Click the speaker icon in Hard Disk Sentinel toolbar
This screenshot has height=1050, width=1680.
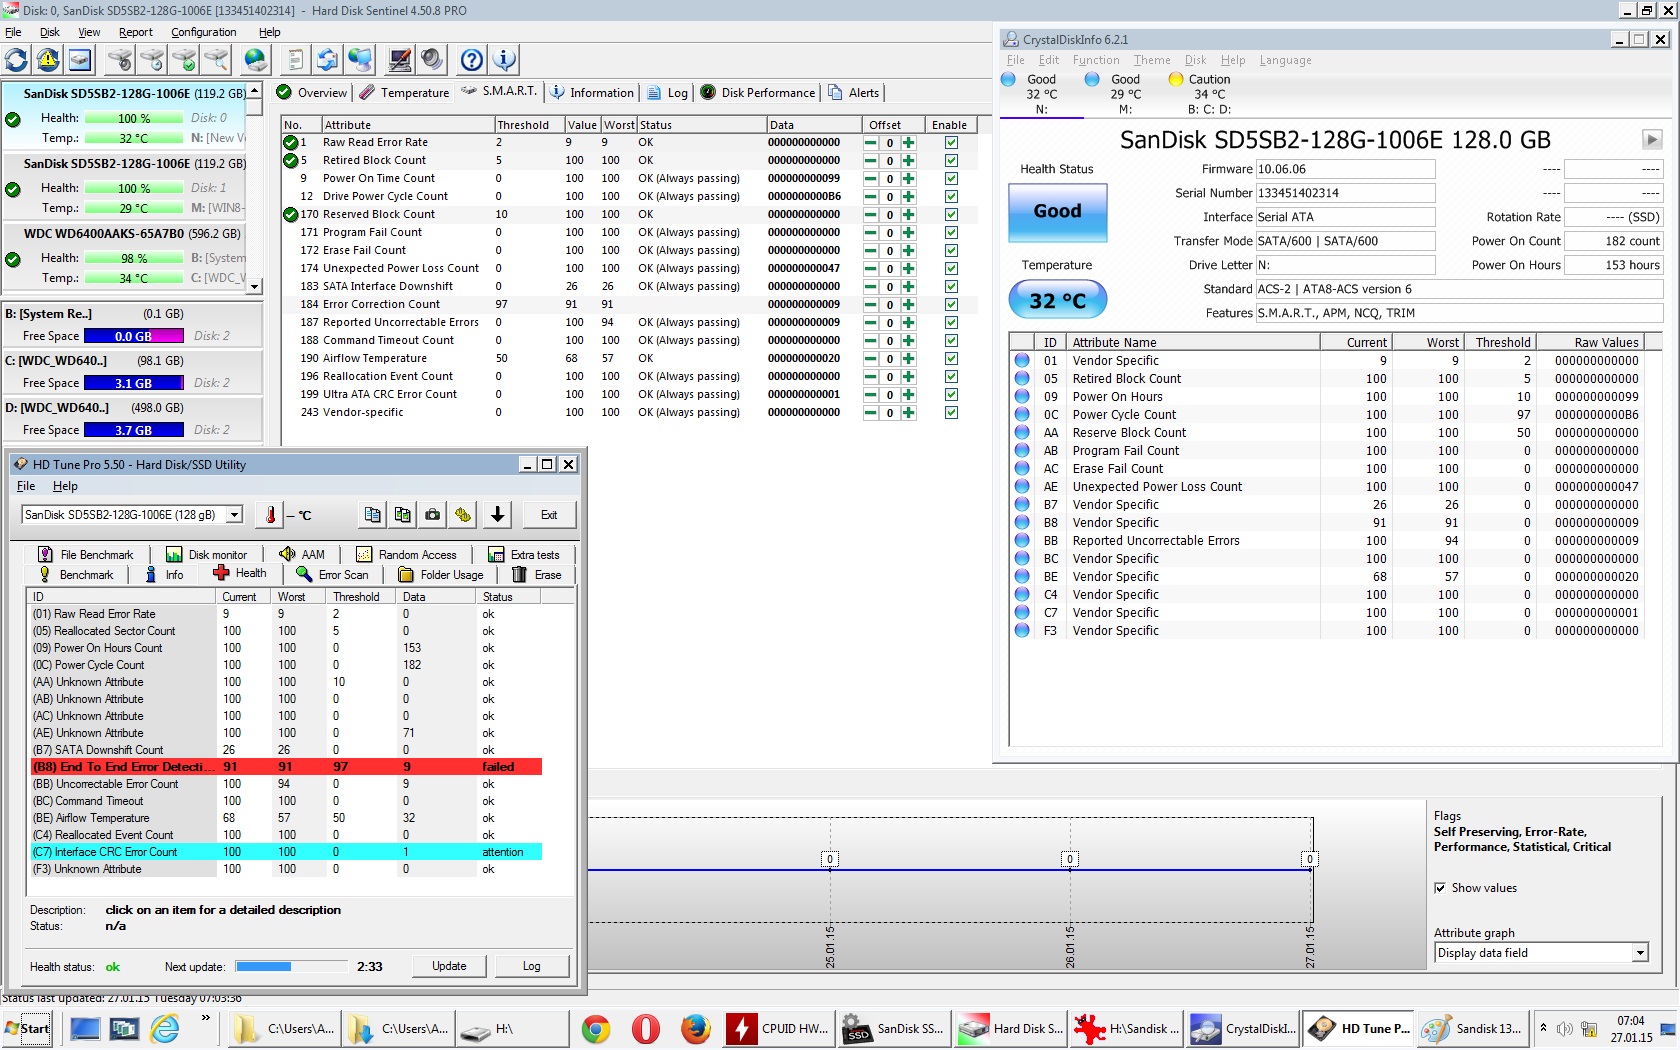[431, 60]
